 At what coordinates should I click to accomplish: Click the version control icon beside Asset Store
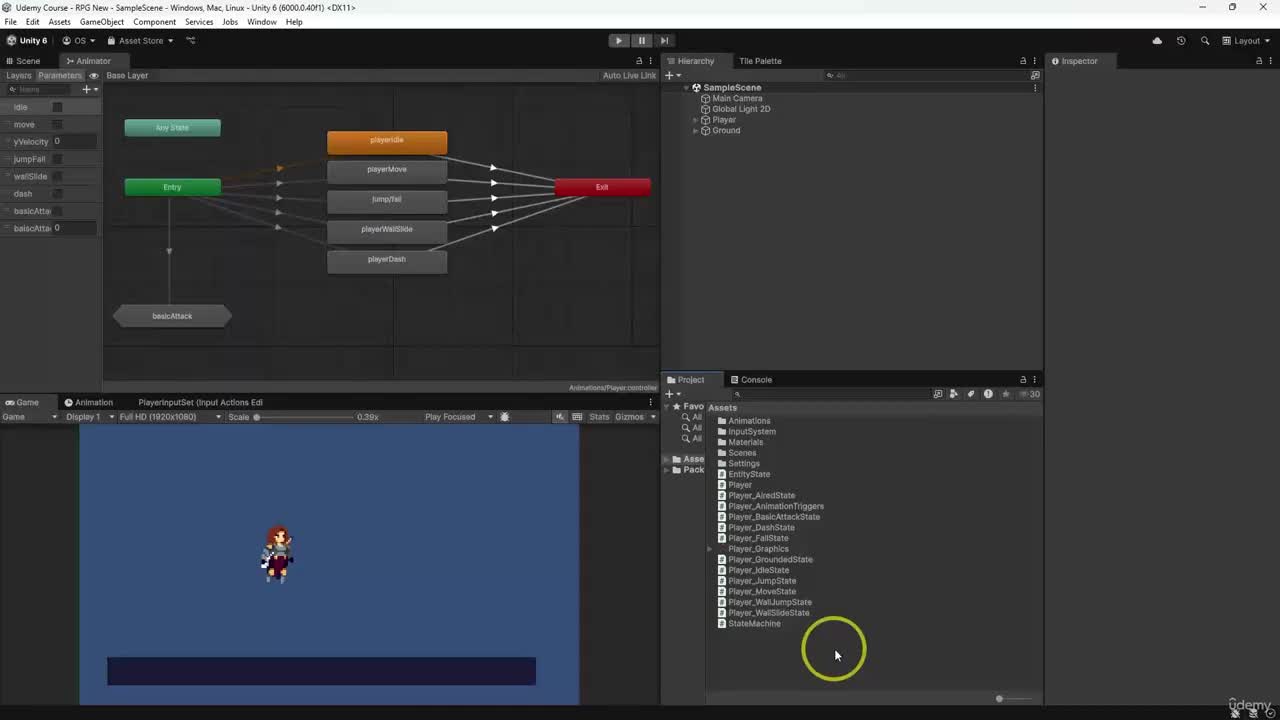191,41
